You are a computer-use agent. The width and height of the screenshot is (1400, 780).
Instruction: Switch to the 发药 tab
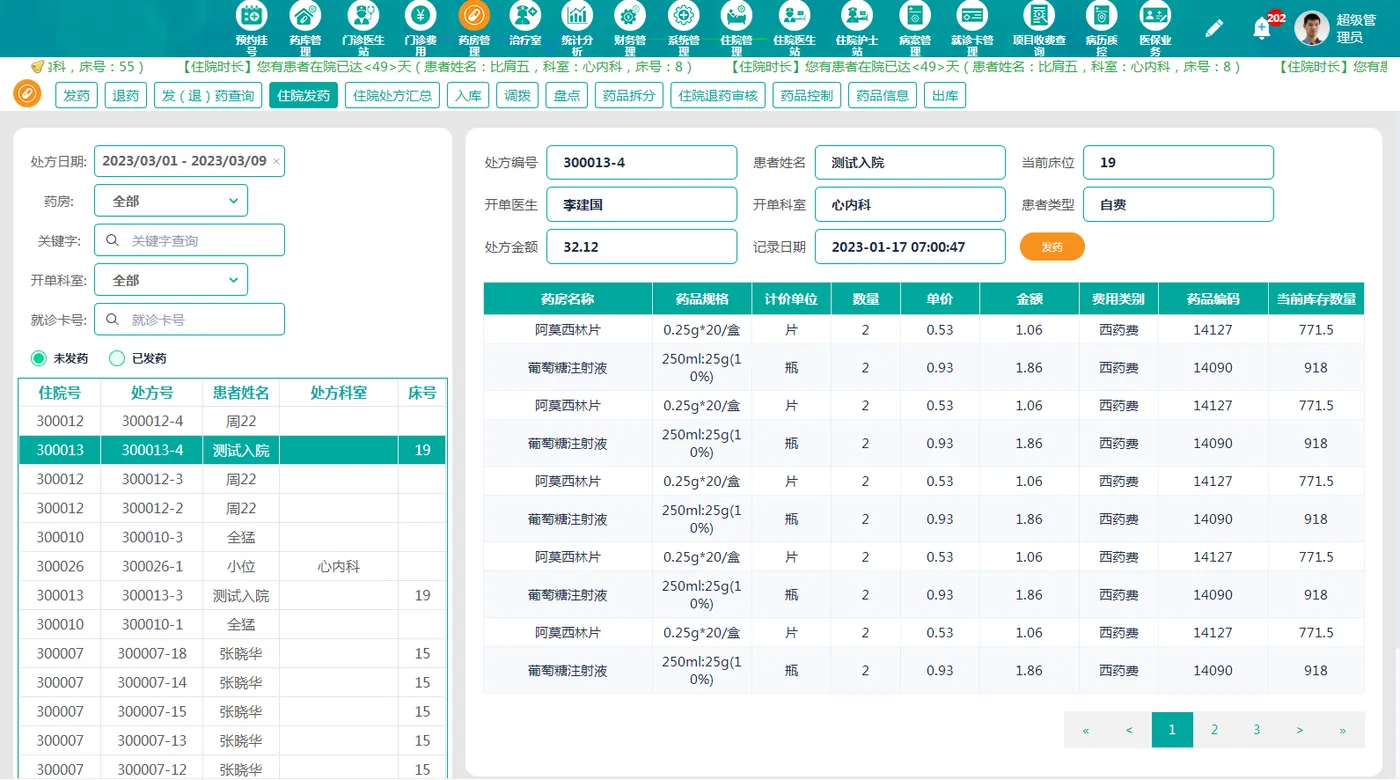point(77,96)
